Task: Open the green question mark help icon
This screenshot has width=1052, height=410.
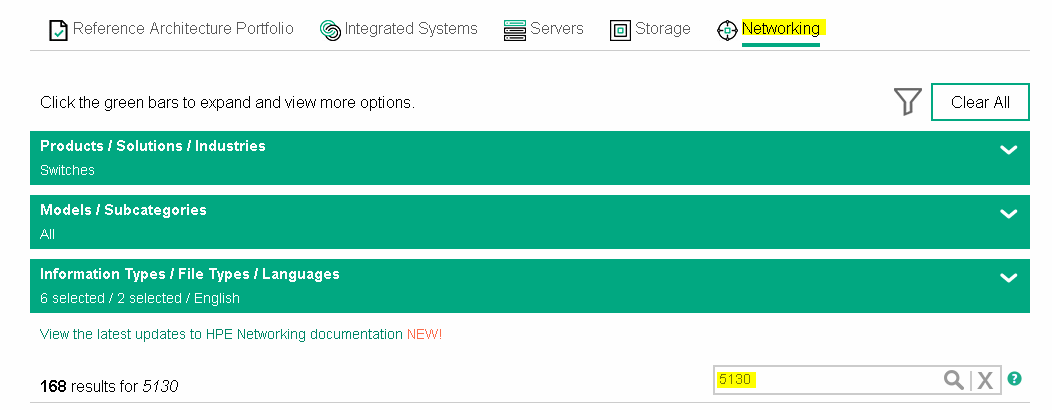Action: click(x=1014, y=378)
